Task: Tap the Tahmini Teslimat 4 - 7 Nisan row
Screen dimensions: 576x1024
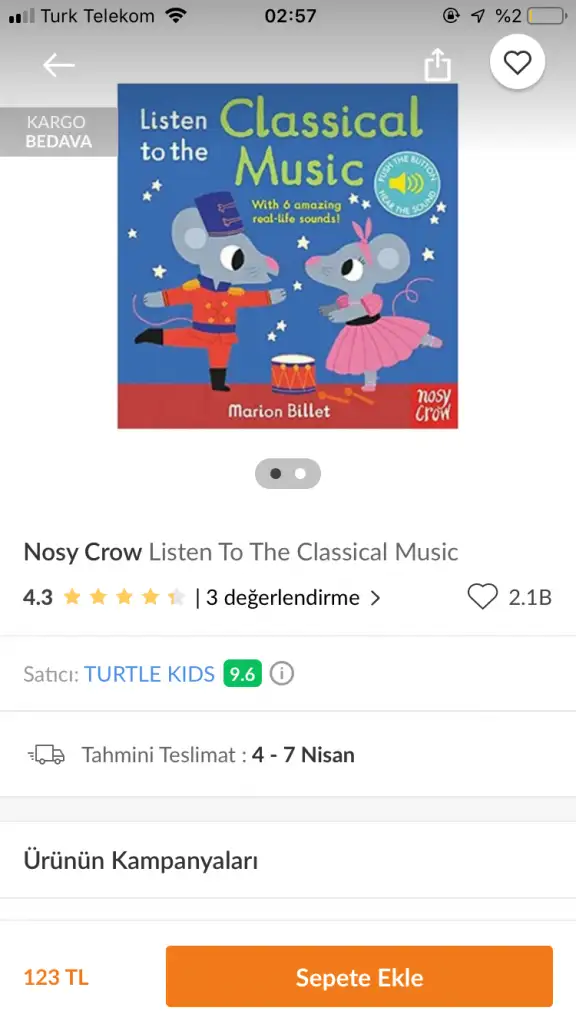Action: (x=288, y=754)
